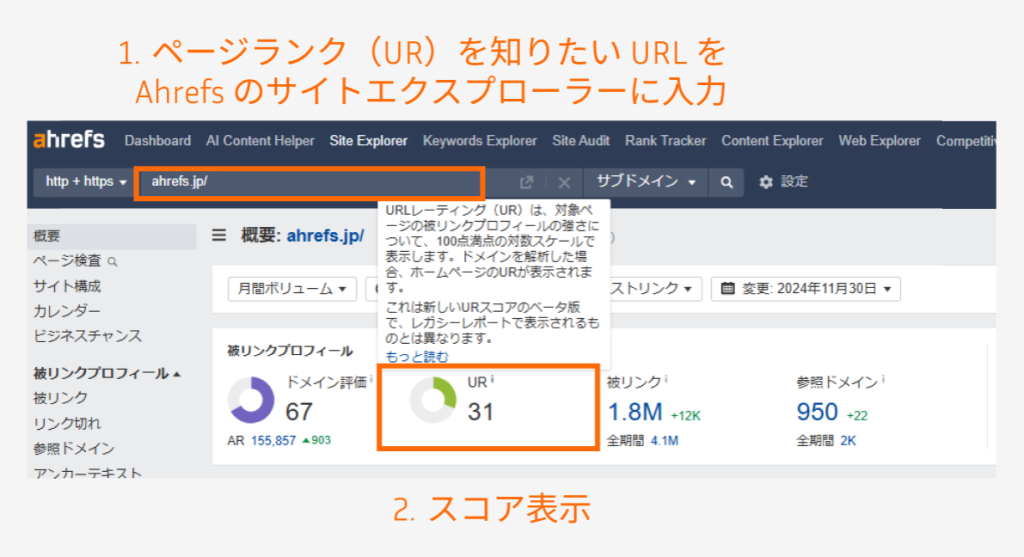Click the UR score 31
The width and height of the screenshot is (1024, 557).
[x=480, y=412]
